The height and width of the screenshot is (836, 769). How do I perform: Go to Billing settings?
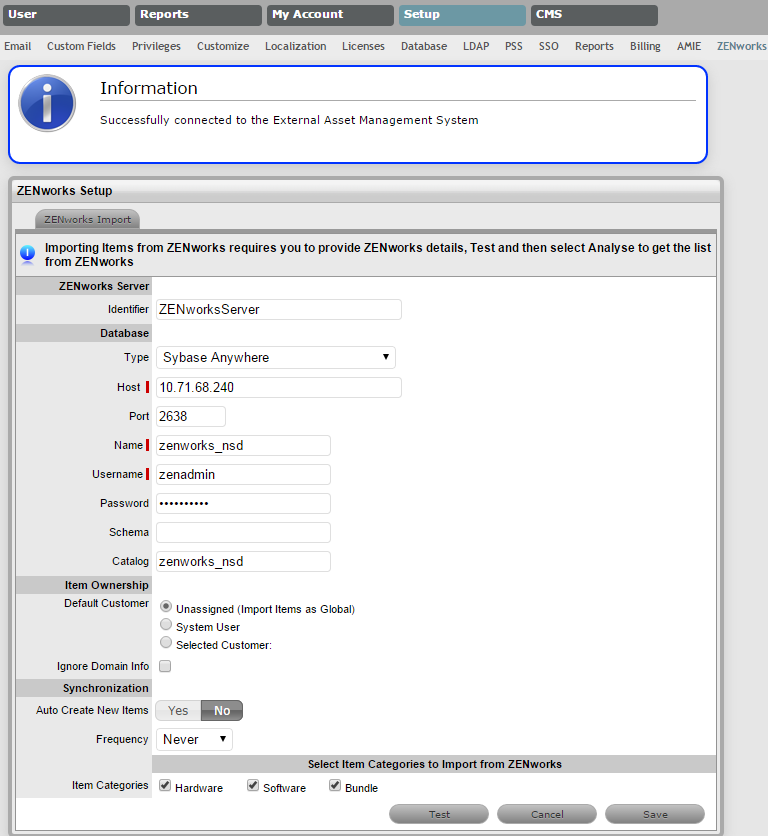coord(645,46)
